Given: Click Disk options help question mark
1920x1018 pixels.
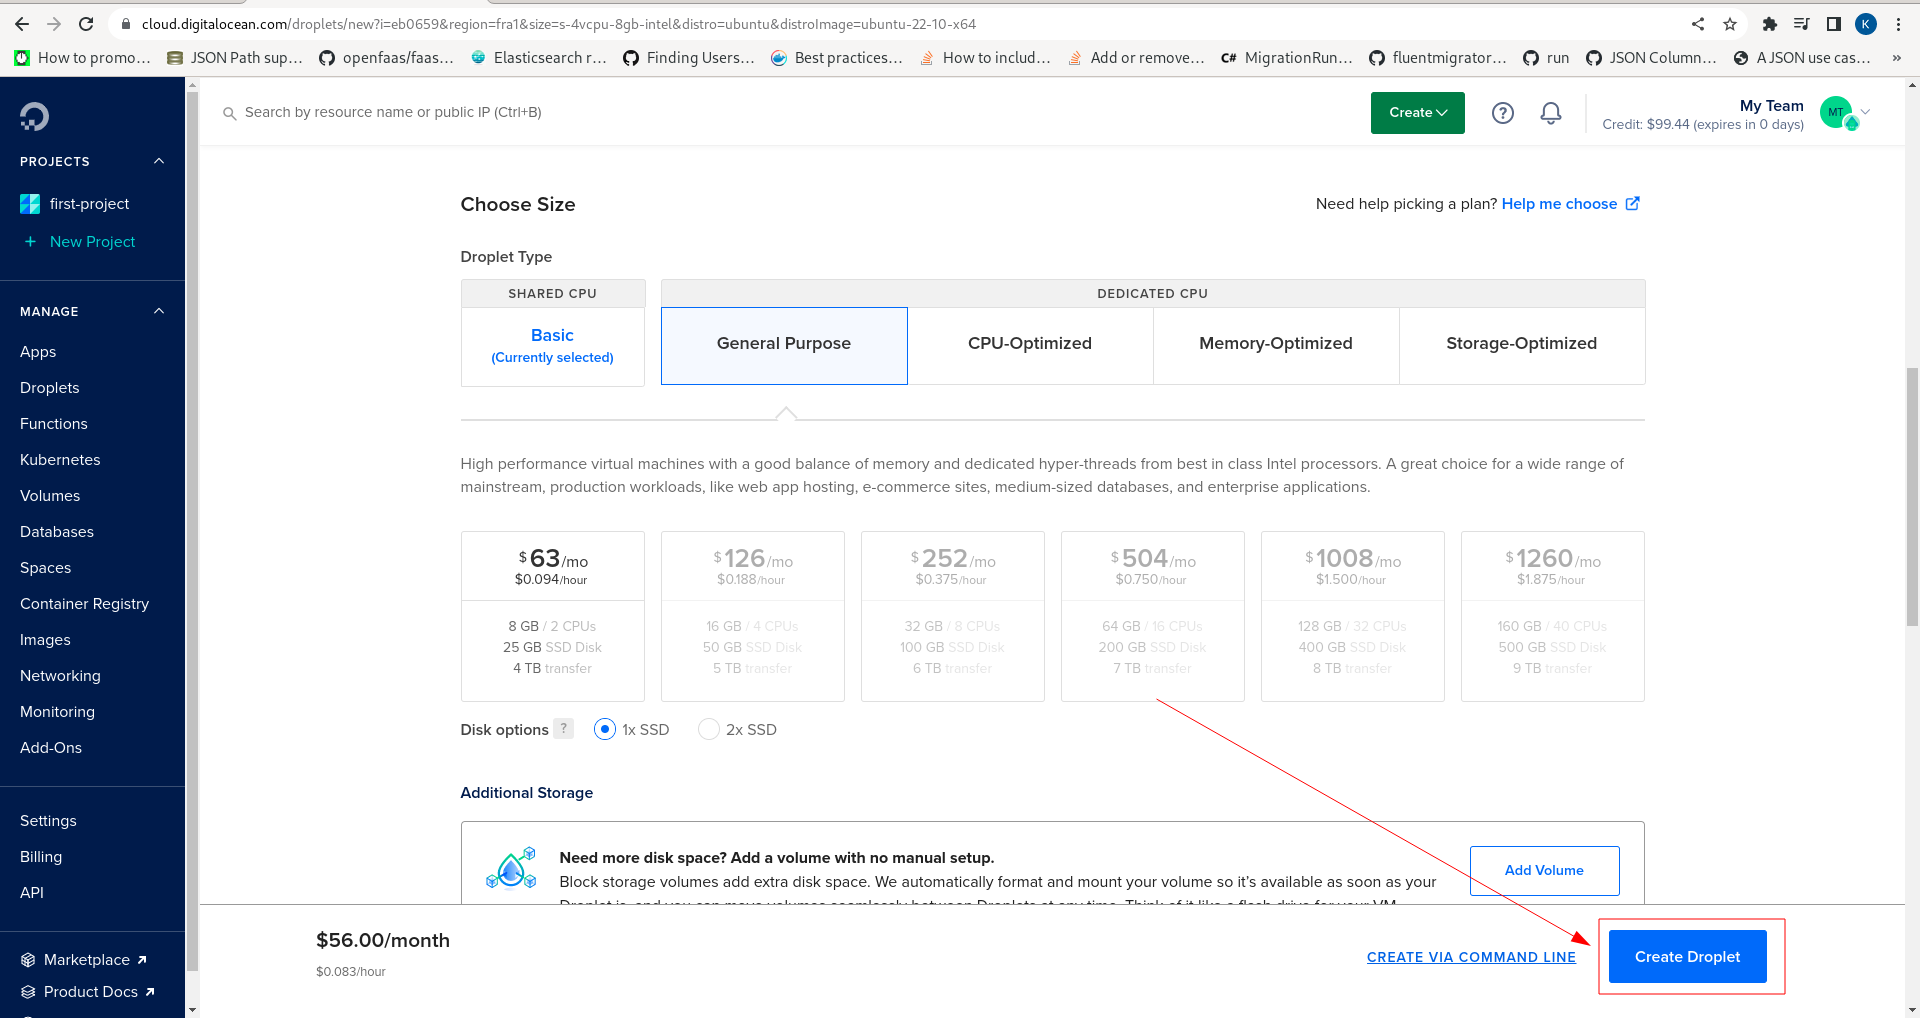Looking at the screenshot, I should tap(564, 729).
